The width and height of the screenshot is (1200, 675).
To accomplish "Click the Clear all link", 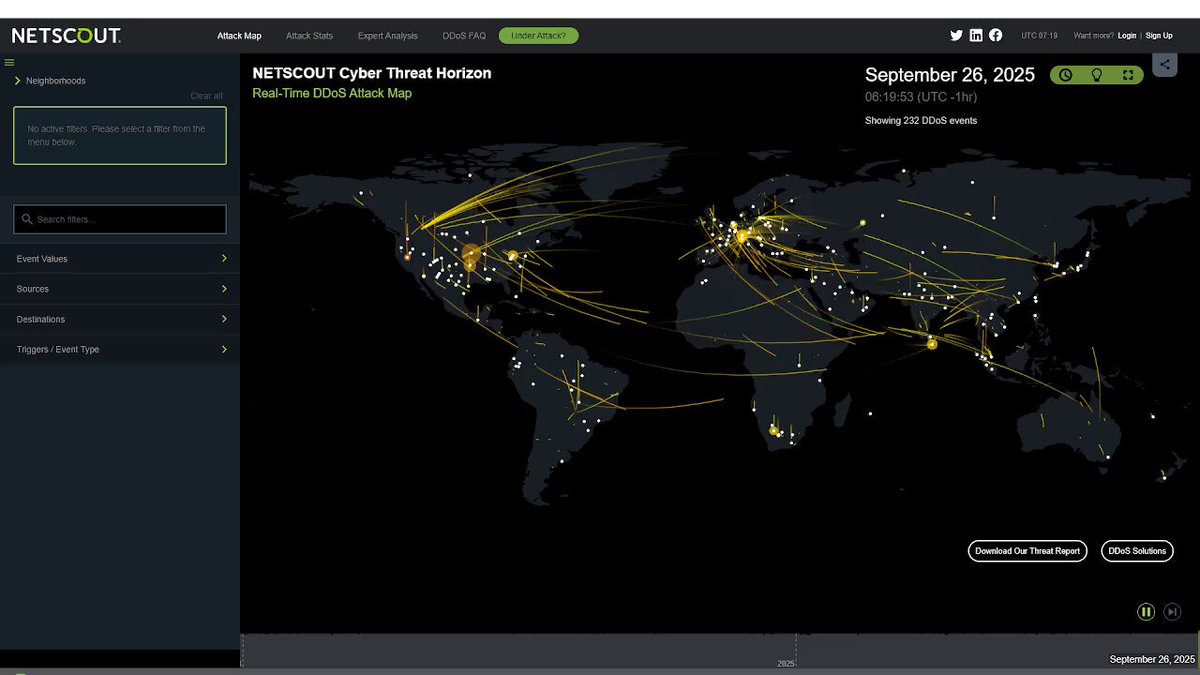I will pyautogui.click(x=207, y=96).
